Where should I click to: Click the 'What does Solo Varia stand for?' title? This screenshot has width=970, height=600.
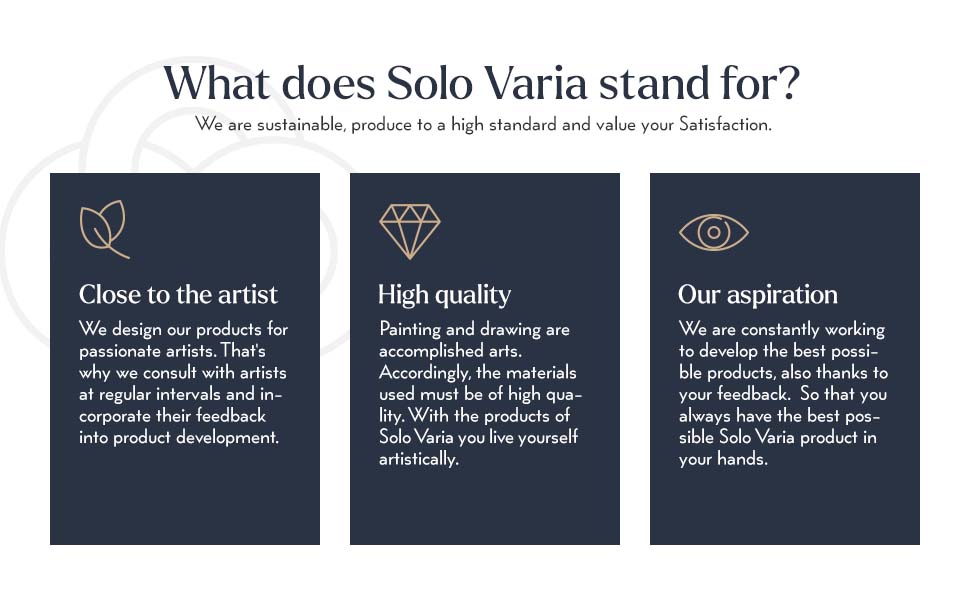click(481, 83)
